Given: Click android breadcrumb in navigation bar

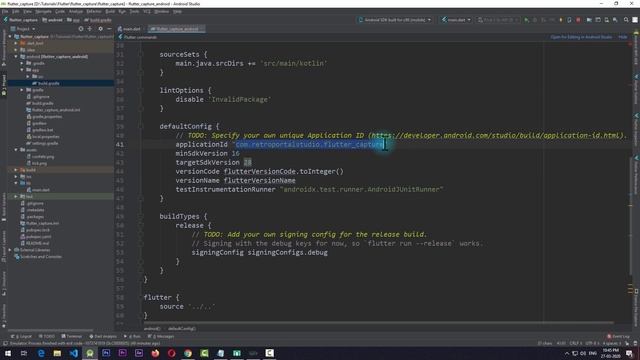Looking at the screenshot, I should pyautogui.click(x=52, y=20).
